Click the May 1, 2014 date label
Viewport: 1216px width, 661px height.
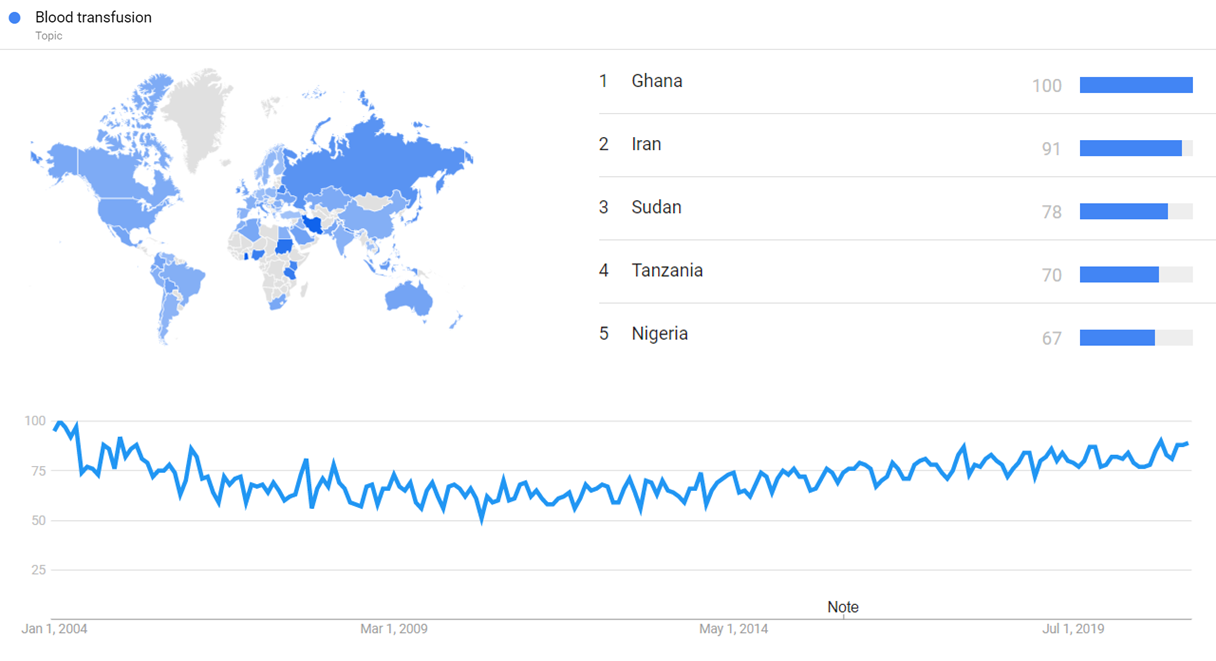click(x=733, y=629)
